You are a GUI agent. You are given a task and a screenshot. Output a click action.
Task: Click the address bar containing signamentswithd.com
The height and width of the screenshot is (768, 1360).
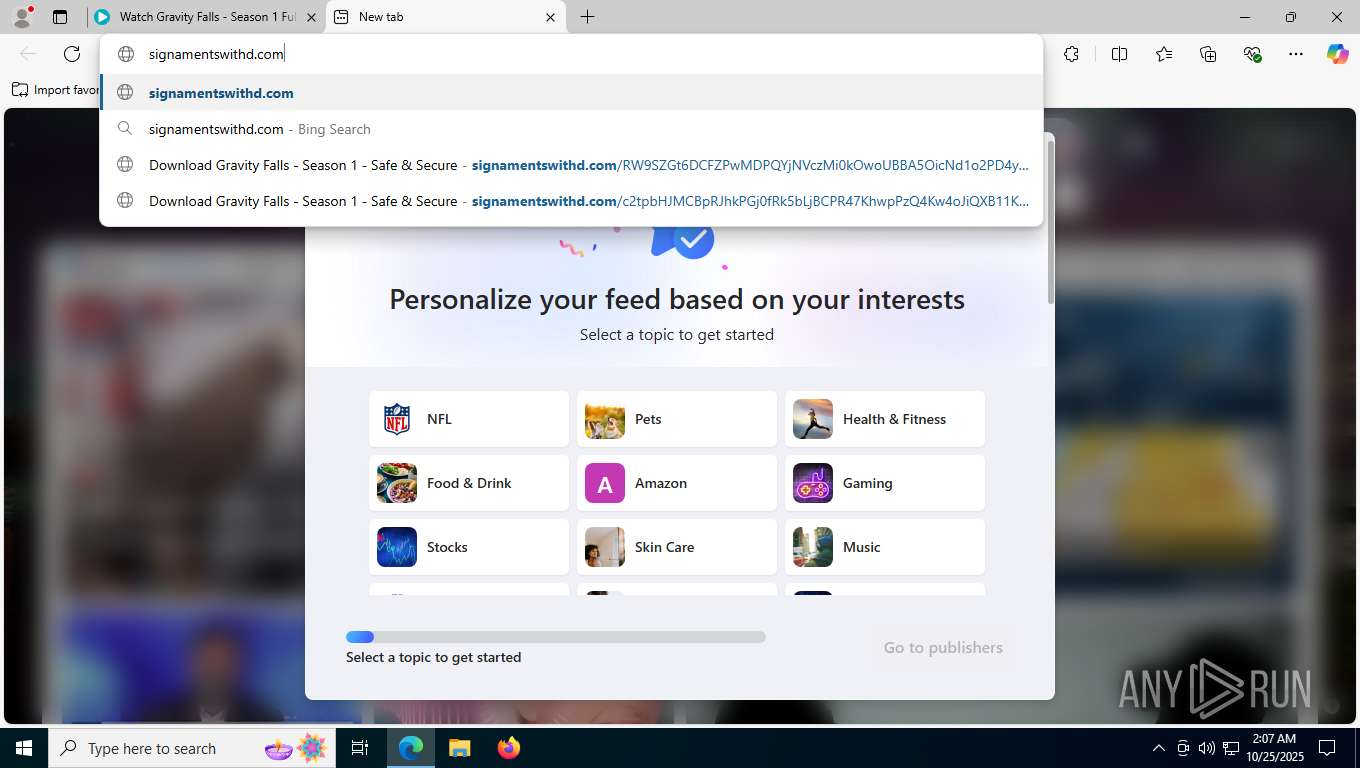click(x=571, y=54)
